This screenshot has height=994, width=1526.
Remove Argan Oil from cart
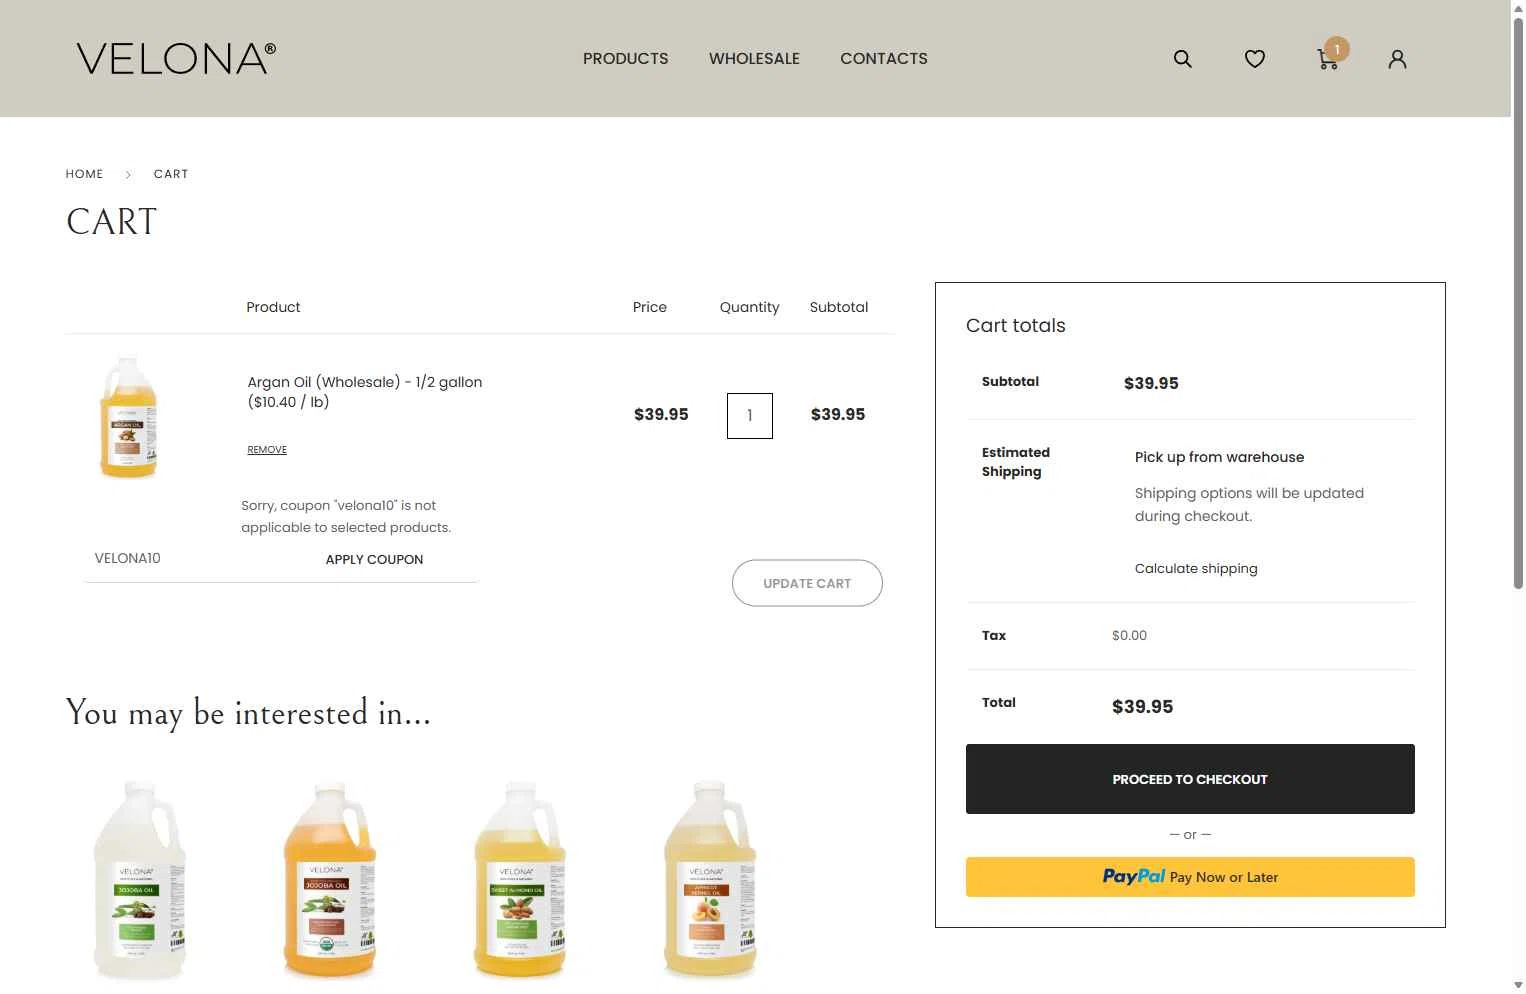[x=267, y=450]
